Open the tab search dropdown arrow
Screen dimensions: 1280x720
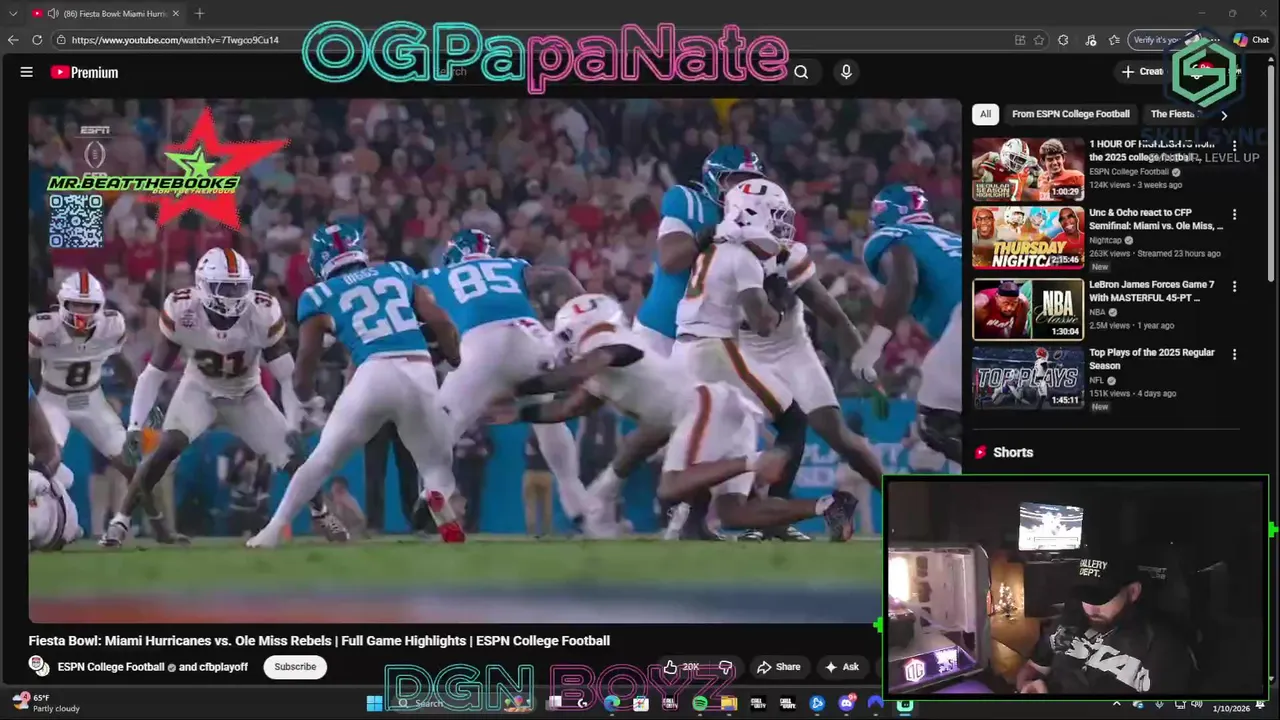(x=13, y=13)
